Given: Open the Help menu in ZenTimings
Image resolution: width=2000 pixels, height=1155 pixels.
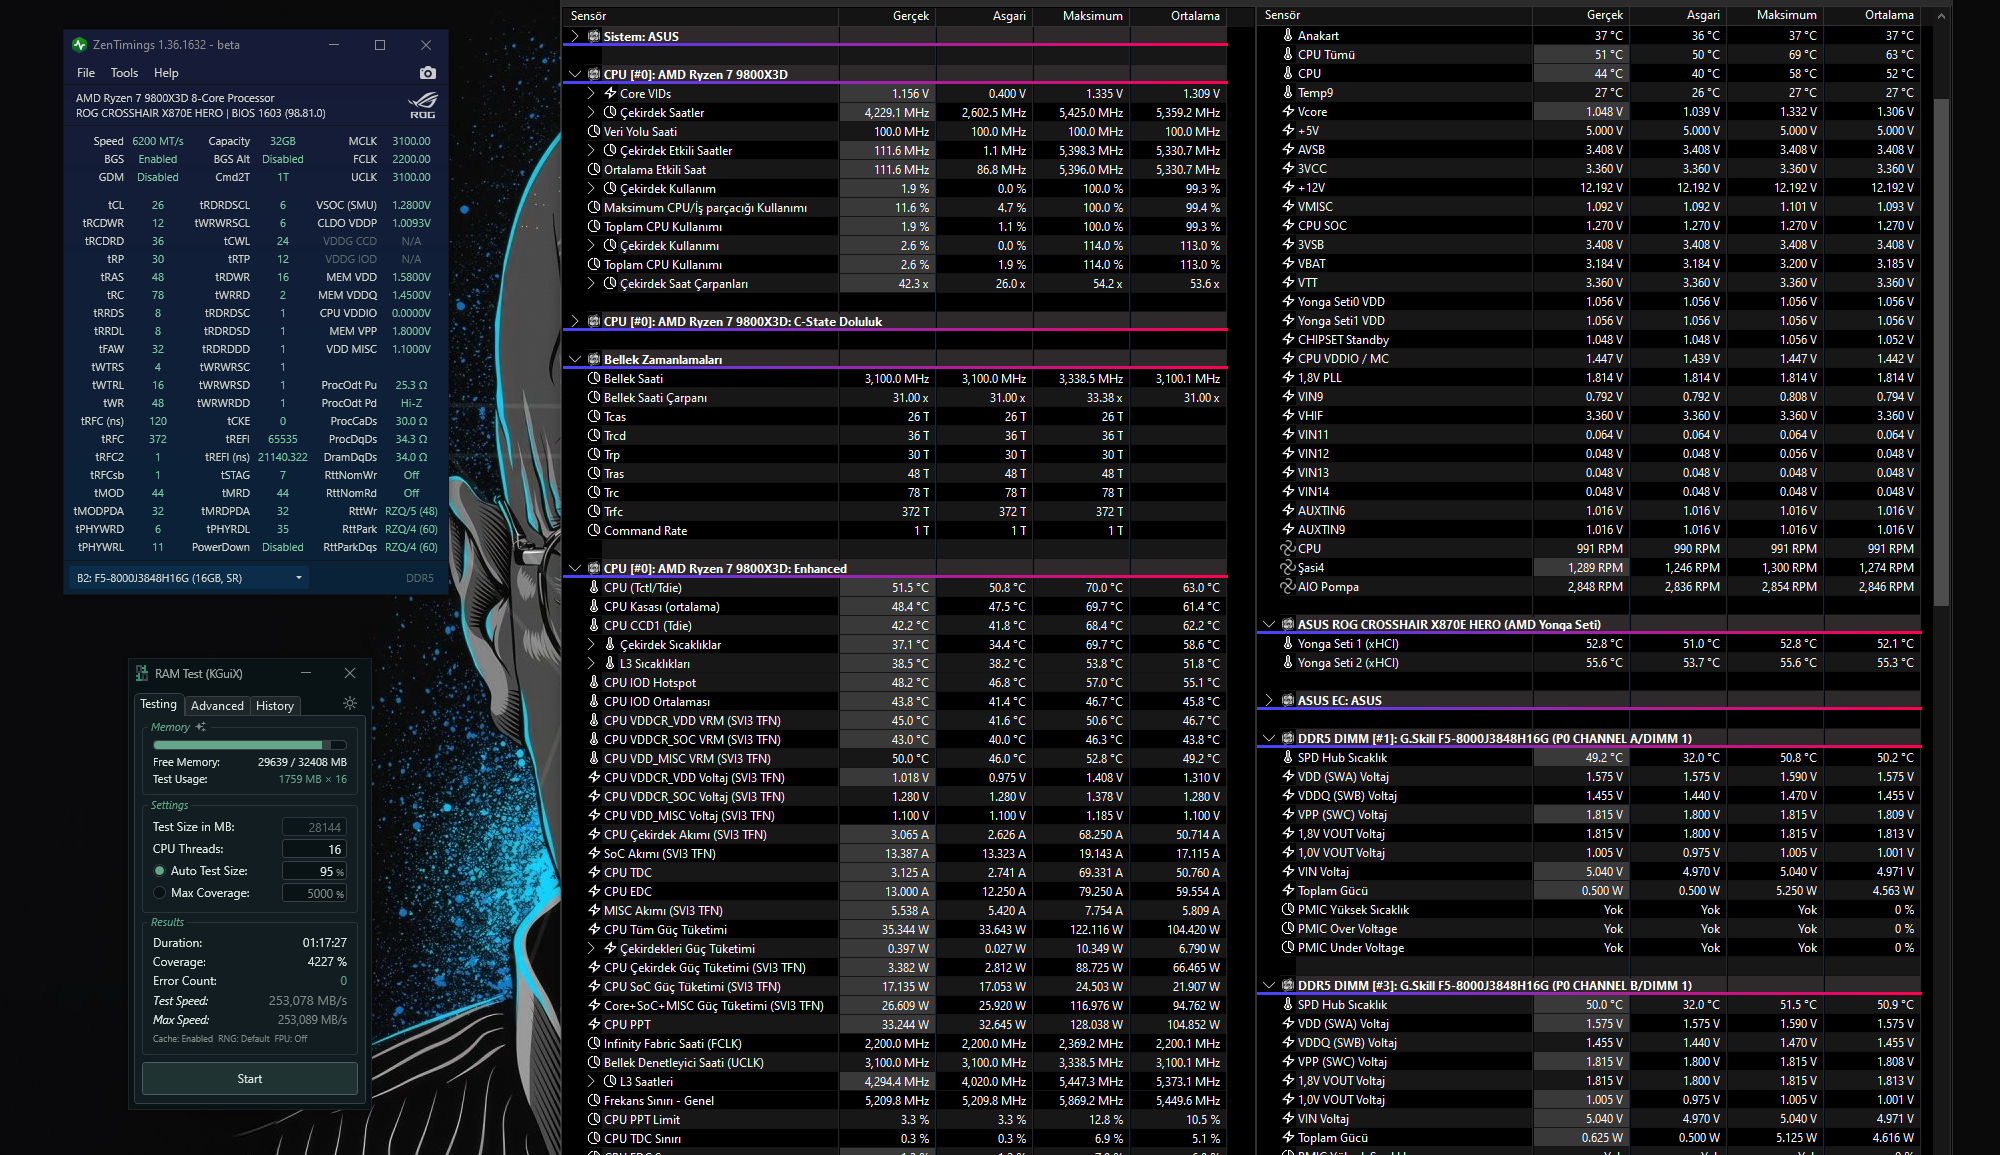Looking at the screenshot, I should [166, 73].
